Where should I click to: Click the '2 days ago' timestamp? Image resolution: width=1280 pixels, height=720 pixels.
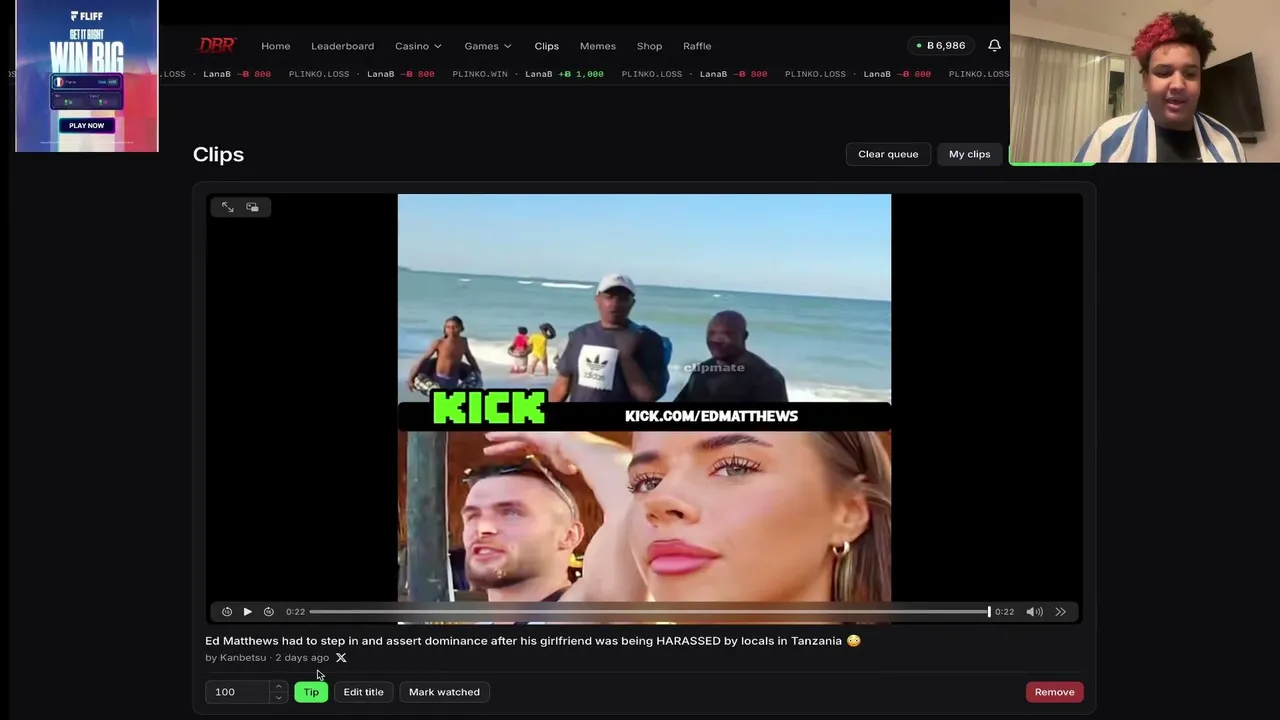click(x=302, y=658)
